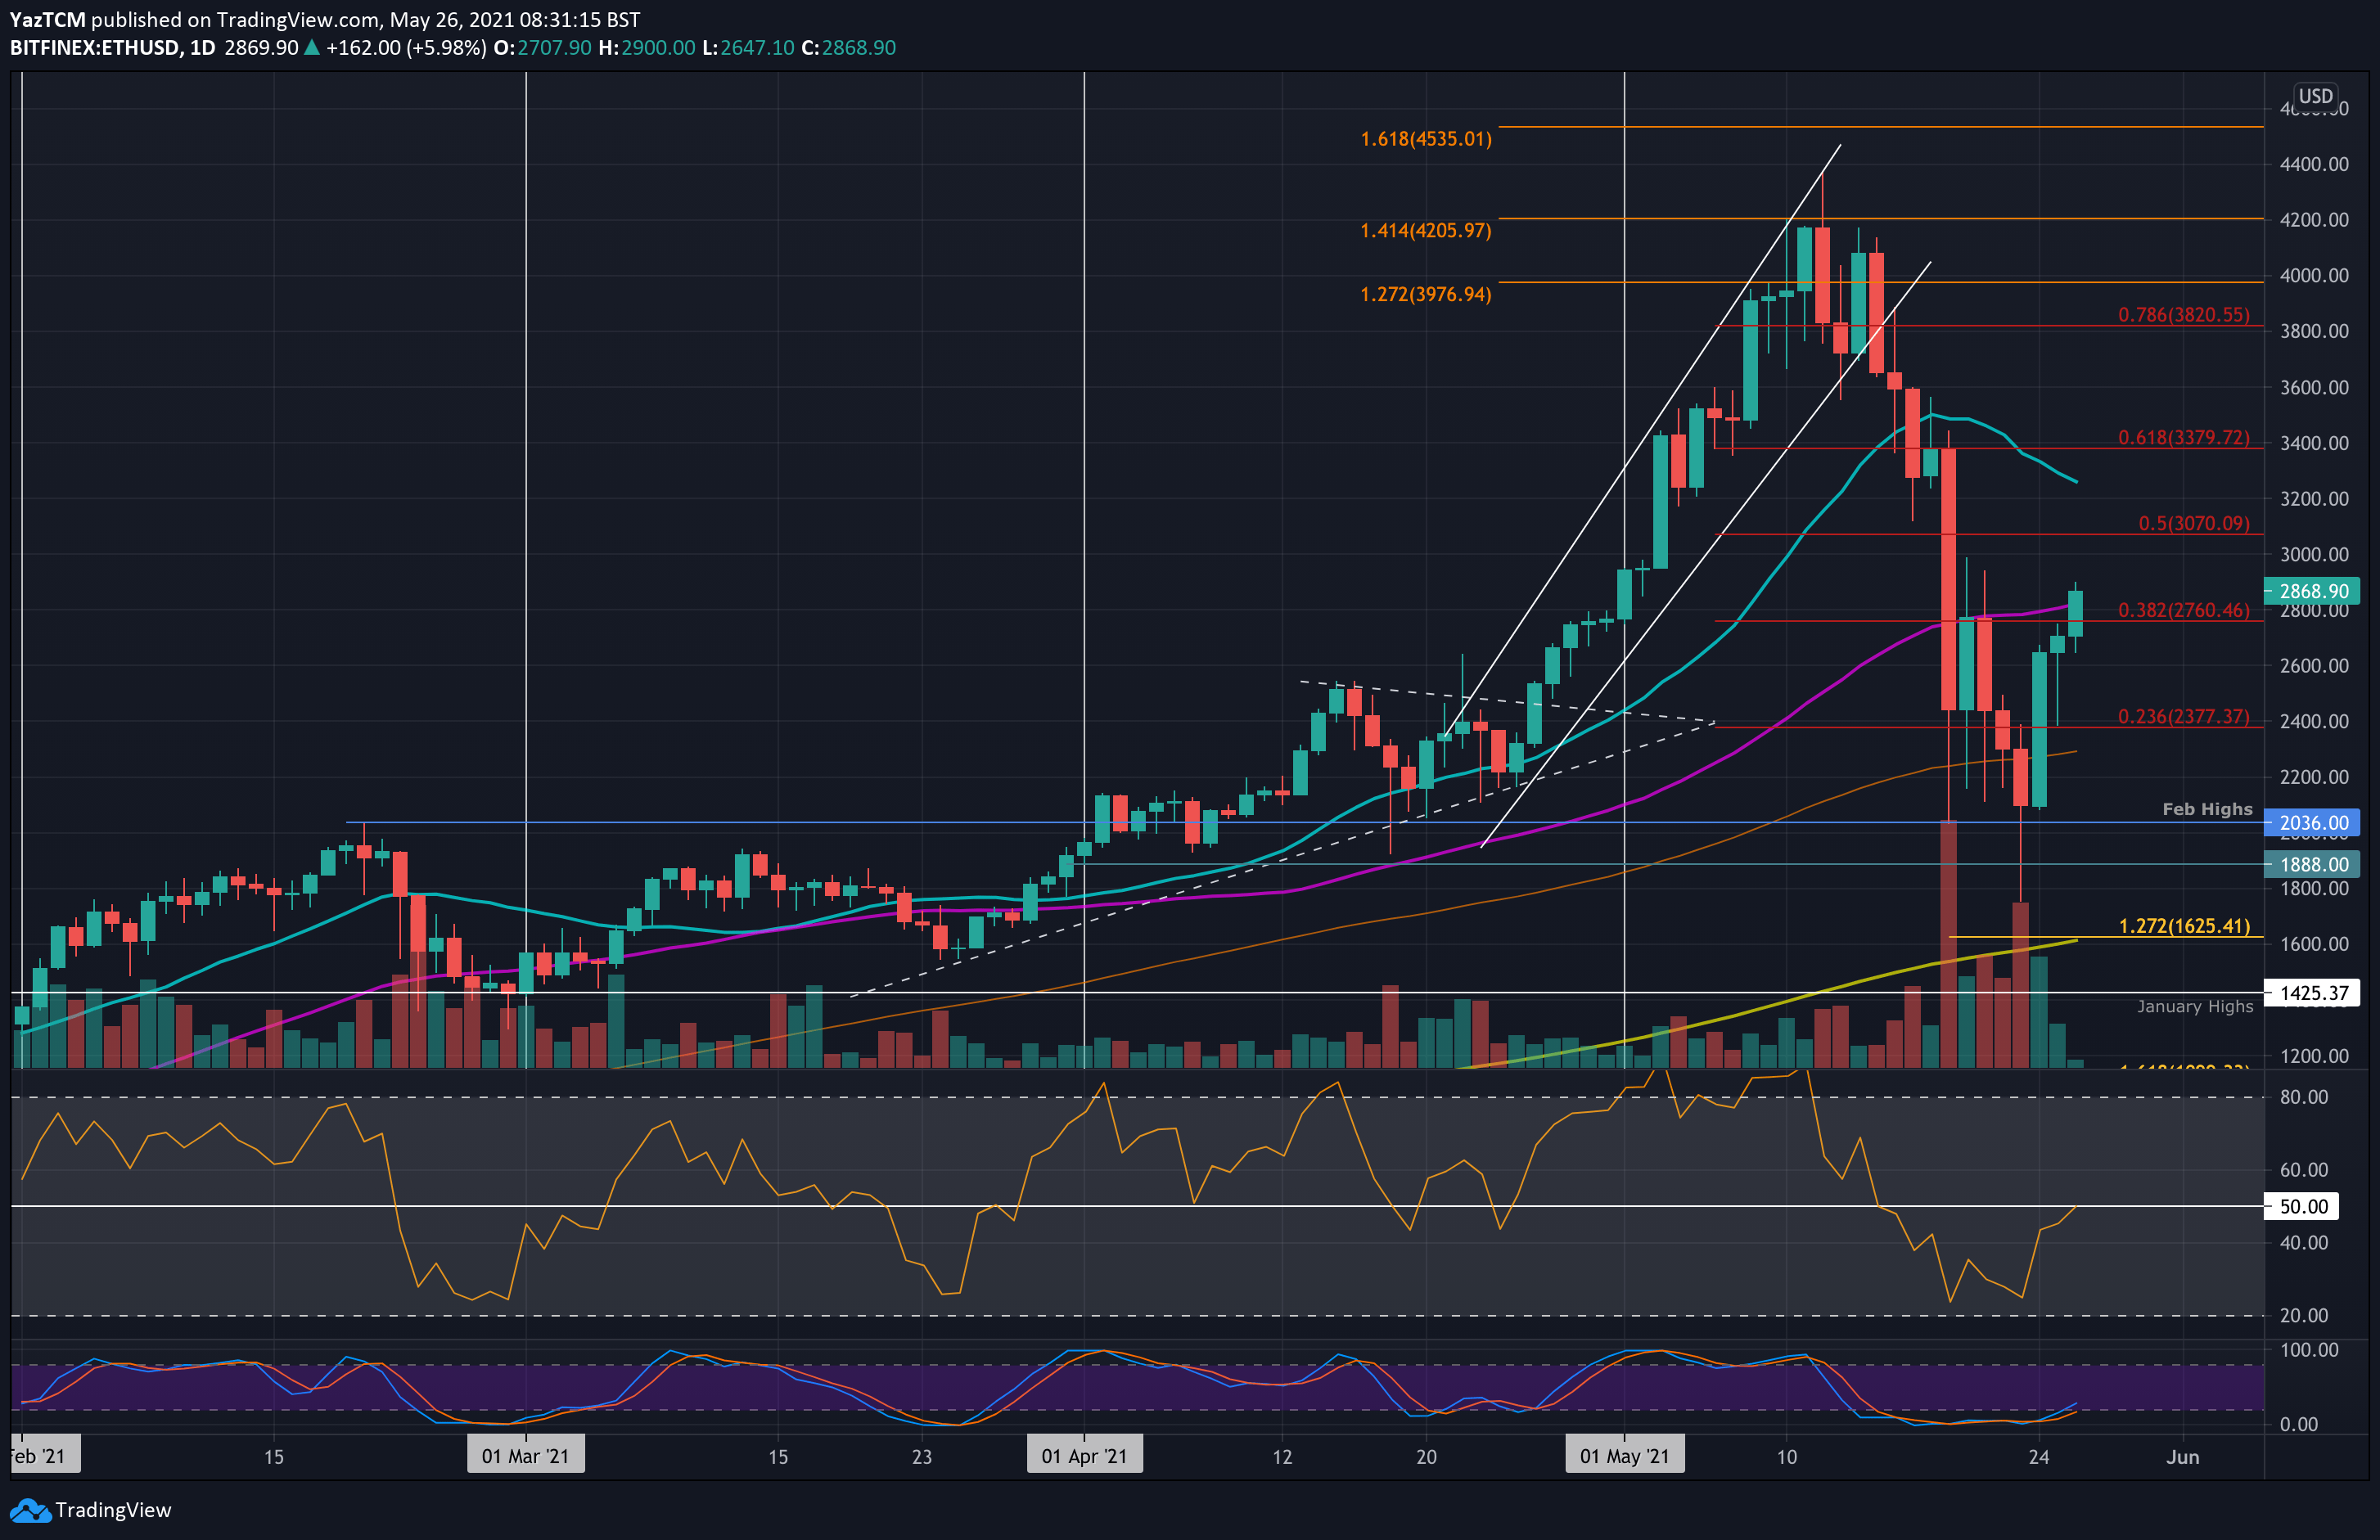Click the 0.5(3070.09) retracement label
This screenshot has height=1540, width=2380.
pos(2194,524)
